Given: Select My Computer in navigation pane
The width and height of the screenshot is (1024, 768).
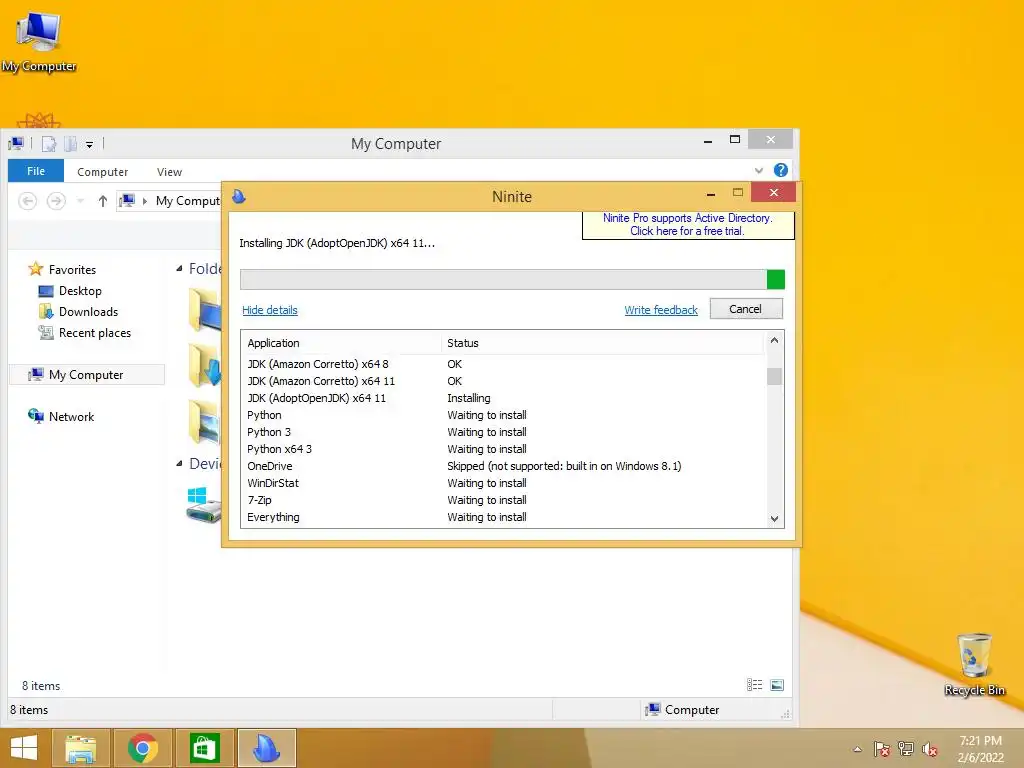Looking at the screenshot, I should pyautogui.click(x=86, y=374).
